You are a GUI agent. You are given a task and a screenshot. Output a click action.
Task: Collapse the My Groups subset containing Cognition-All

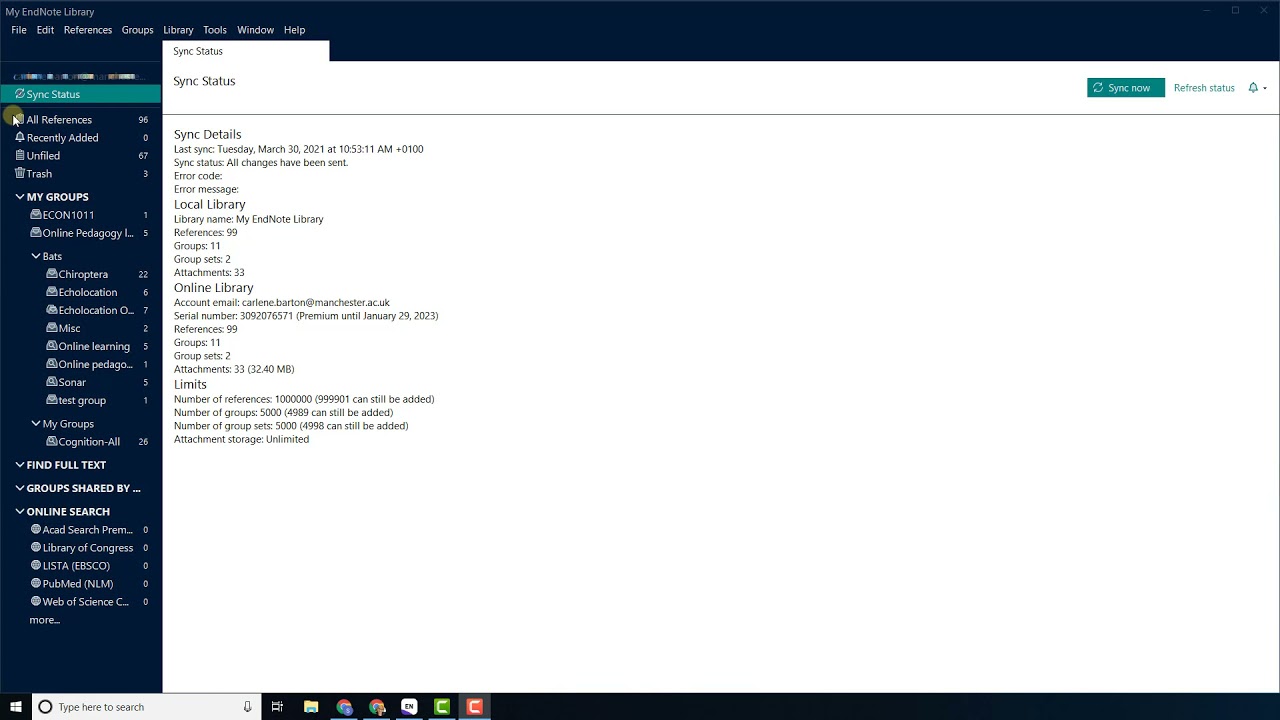pos(36,424)
